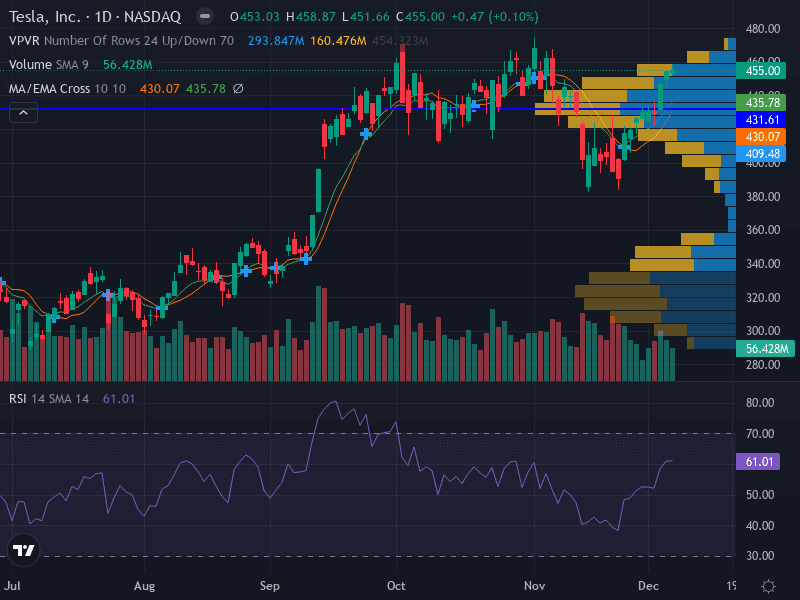Screen dimensions: 800x600
Task: Click the green 435.78 price axis label
Action: (762, 103)
